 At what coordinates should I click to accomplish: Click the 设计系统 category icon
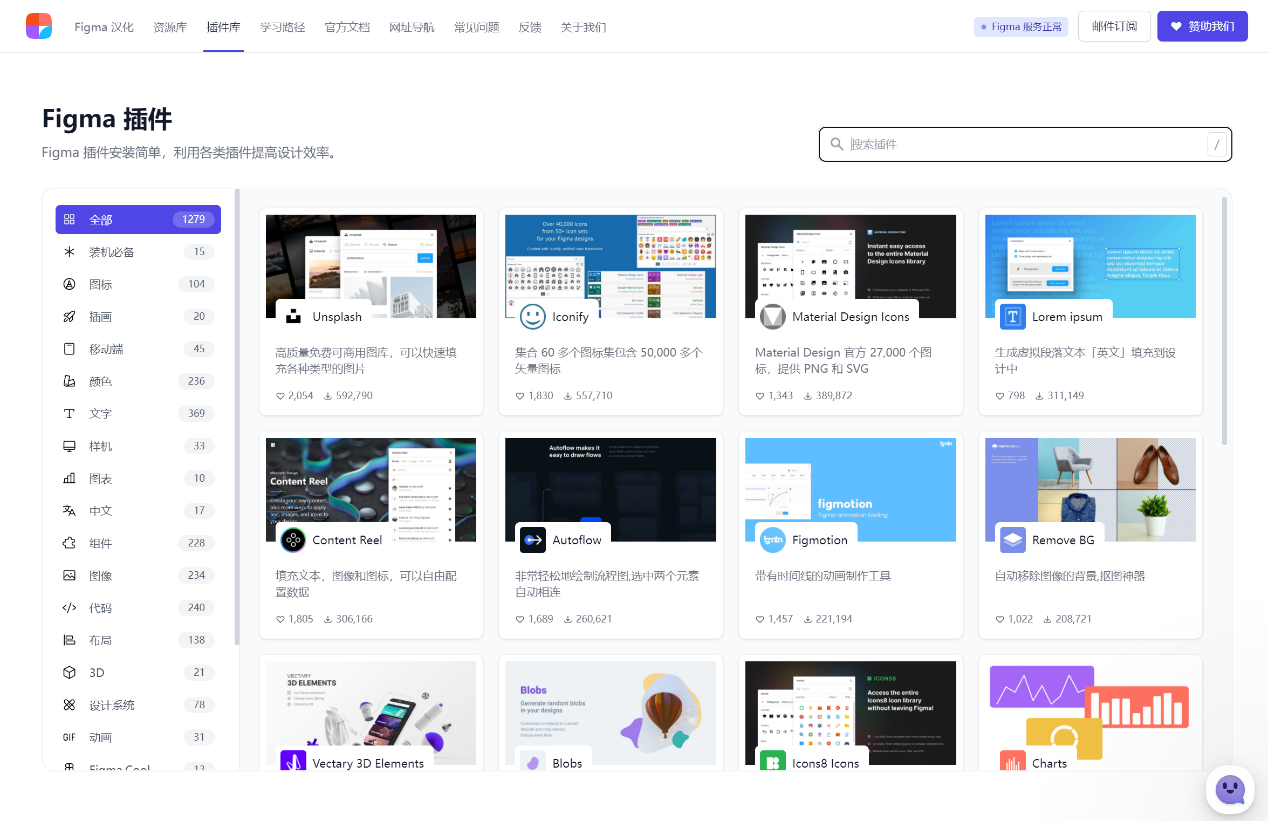pos(69,705)
